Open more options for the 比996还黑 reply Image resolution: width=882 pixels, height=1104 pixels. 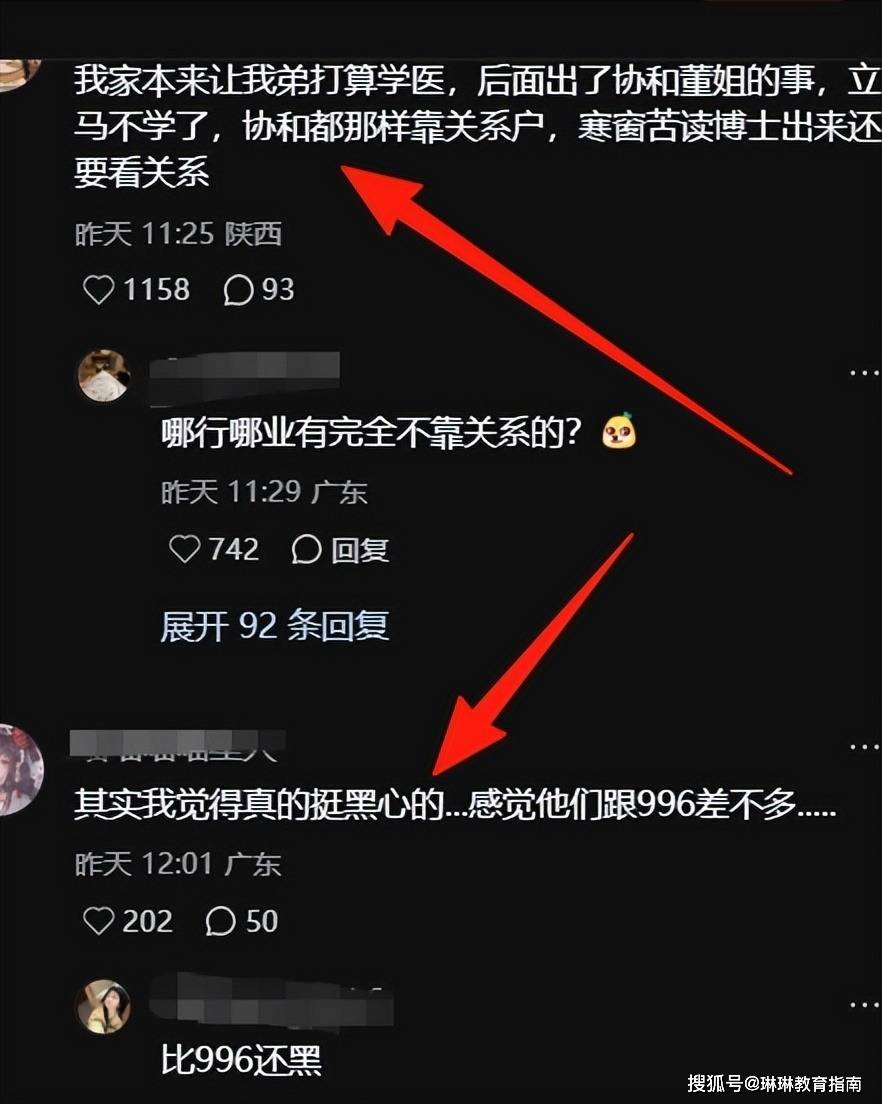(864, 1005)
